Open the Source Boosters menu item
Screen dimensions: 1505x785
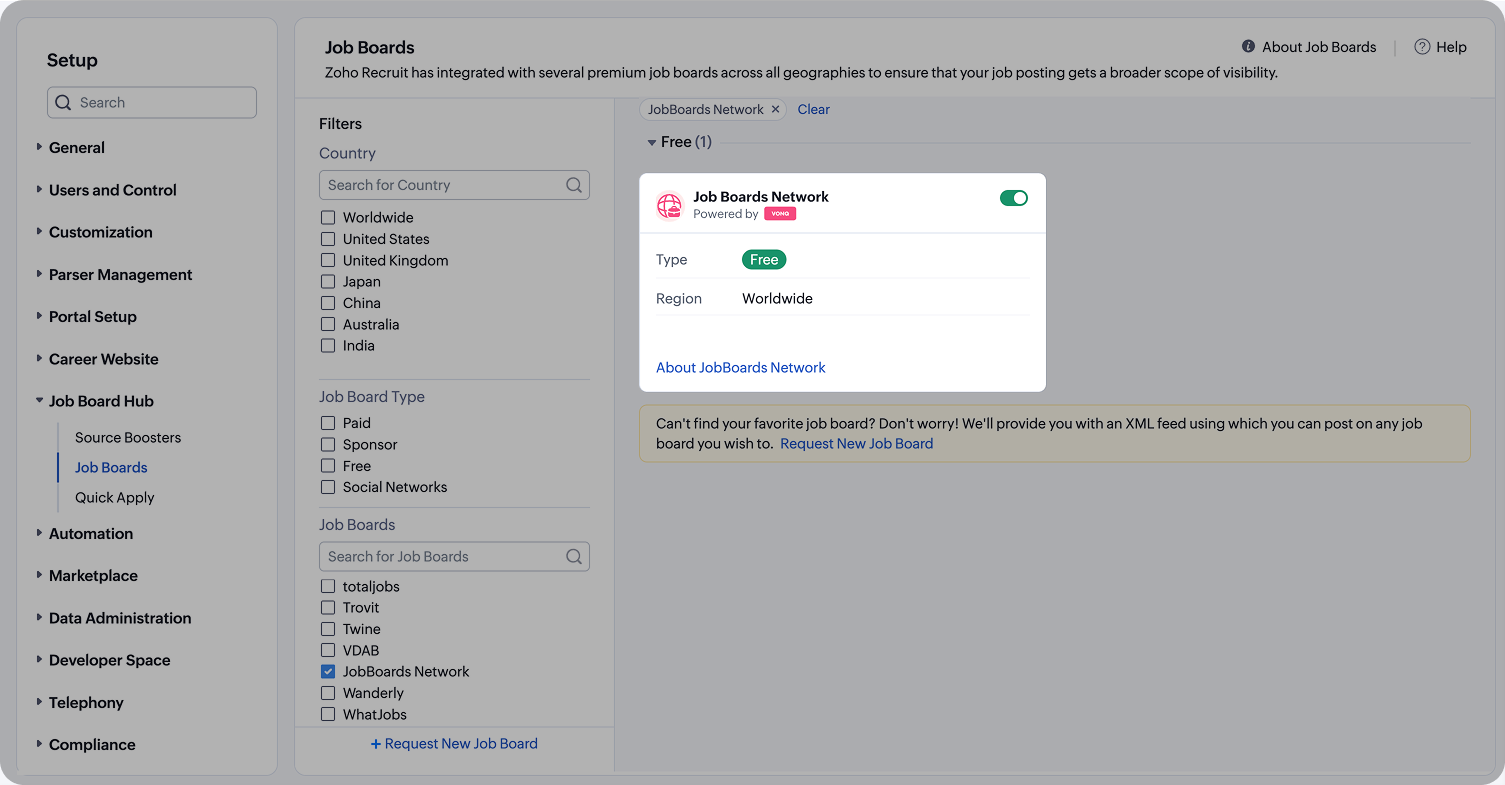tap(128, 438)
